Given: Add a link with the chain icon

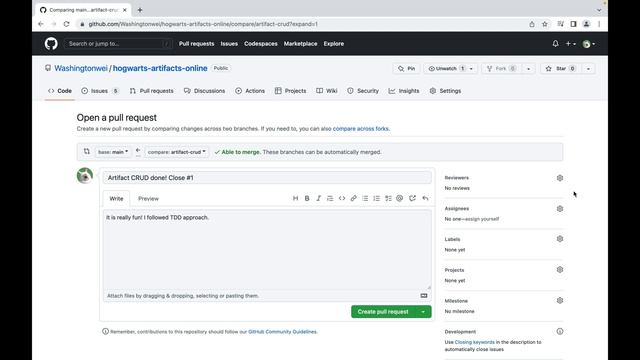Looking at the screenshot, I should [353, 198].
